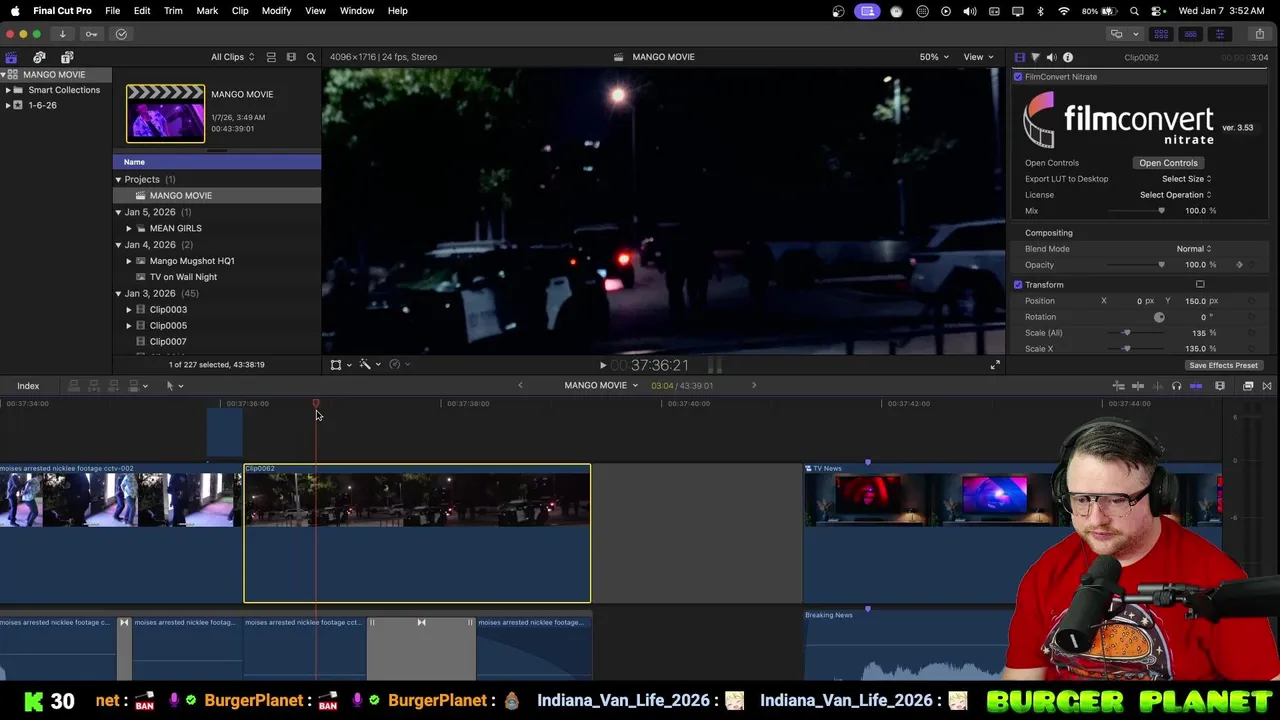This screenshot has width=1280, height=720.
Task: Show the Color inspector triangle icon
Action: [x=1035, y=57]
